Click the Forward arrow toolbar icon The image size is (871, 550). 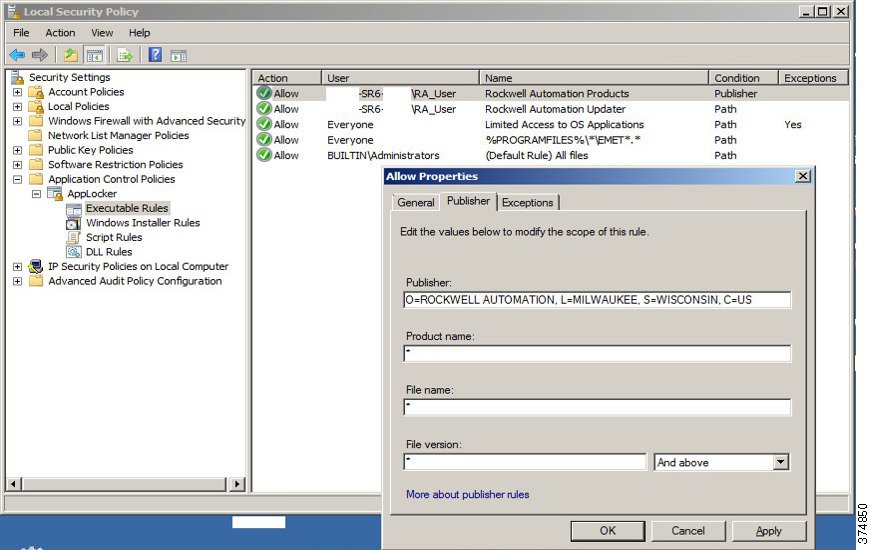click(x=39, y=54)
